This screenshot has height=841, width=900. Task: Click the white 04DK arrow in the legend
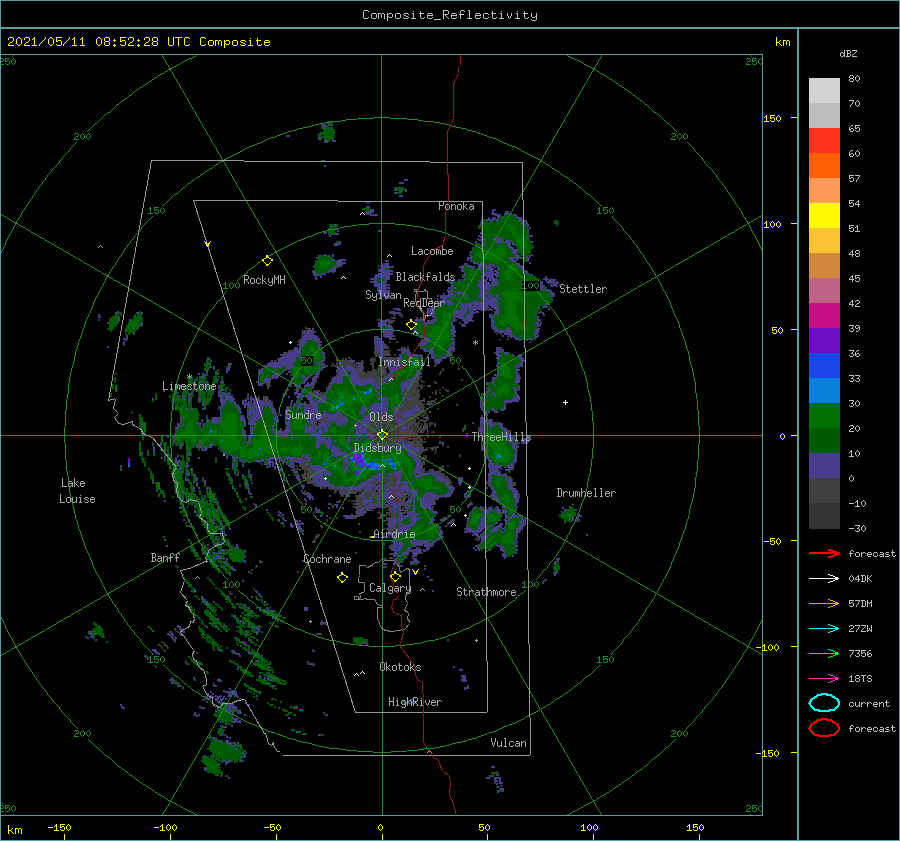tap(824, 578)
